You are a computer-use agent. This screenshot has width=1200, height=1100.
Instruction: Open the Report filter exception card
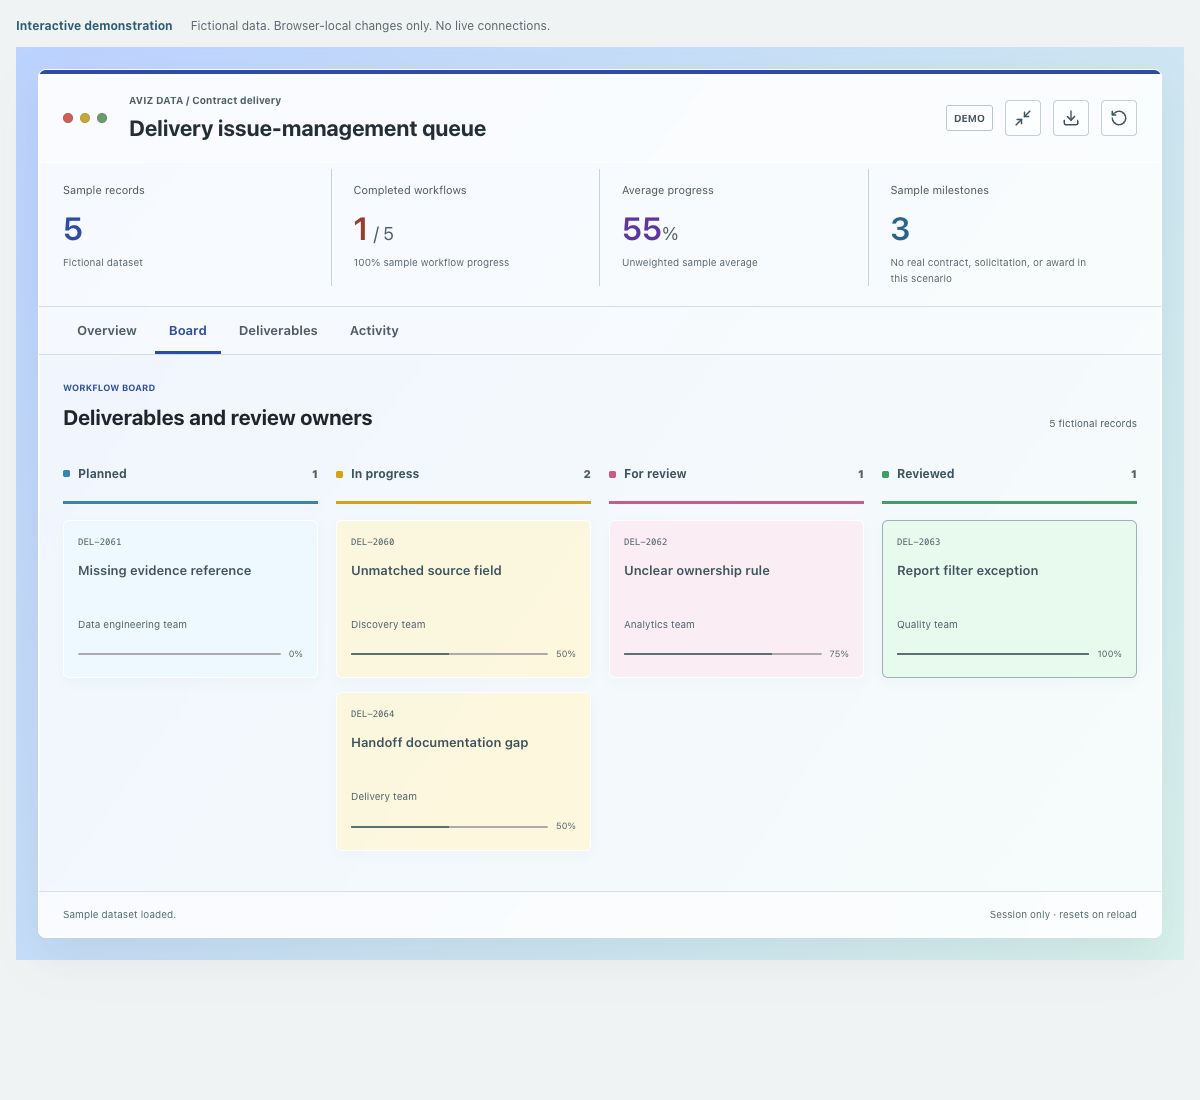[1009, 599]
